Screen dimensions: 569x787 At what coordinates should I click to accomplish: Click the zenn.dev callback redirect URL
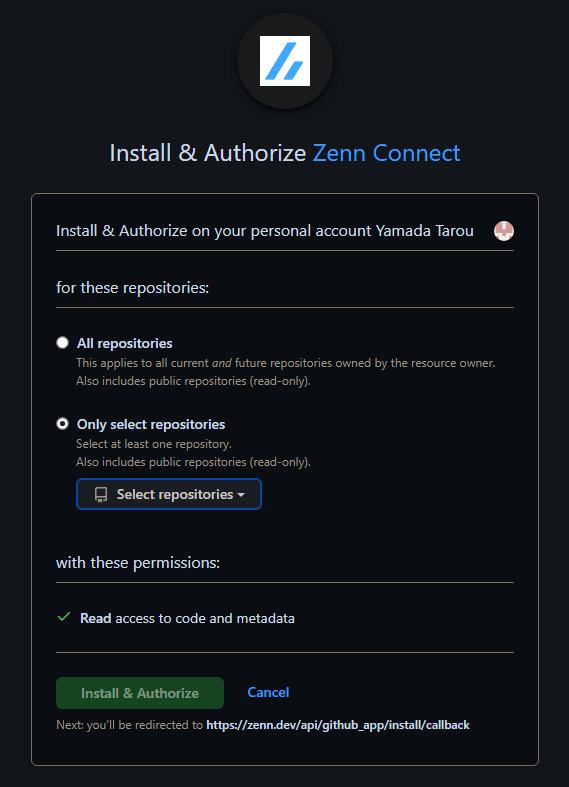coord(338,725)
